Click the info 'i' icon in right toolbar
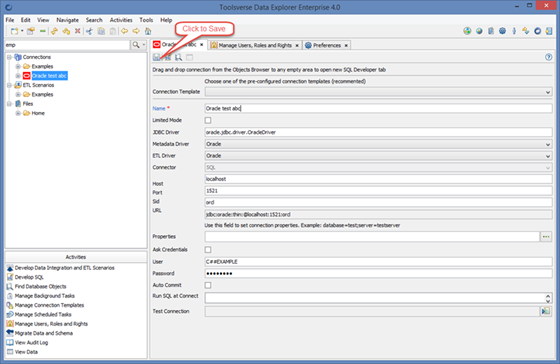 (x=514, y=31)
